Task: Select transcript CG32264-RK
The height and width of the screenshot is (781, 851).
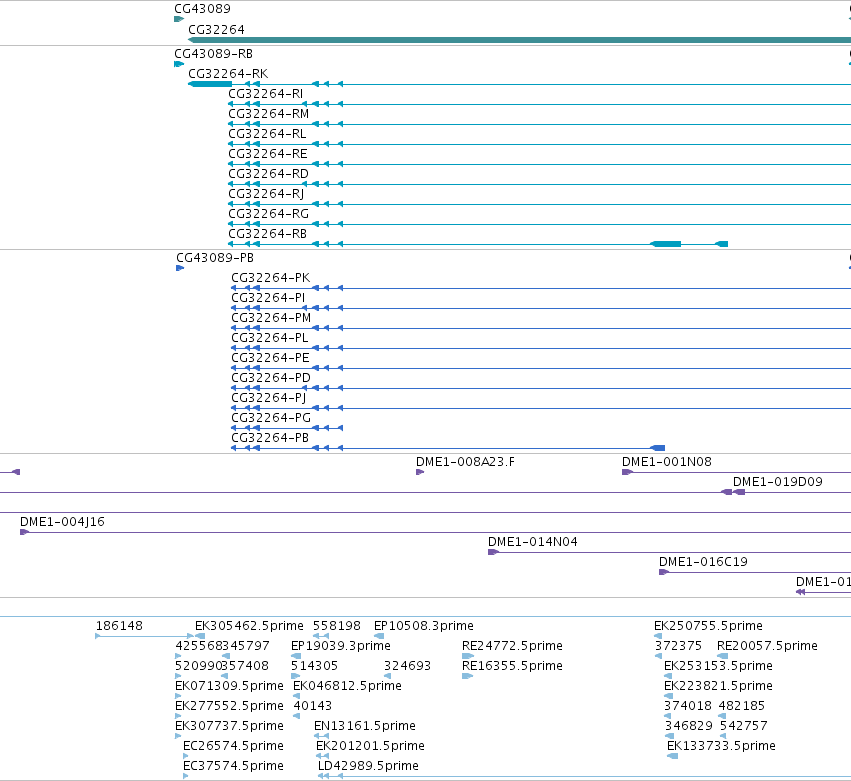Action: pyautogui.click(x=228, y=74)
